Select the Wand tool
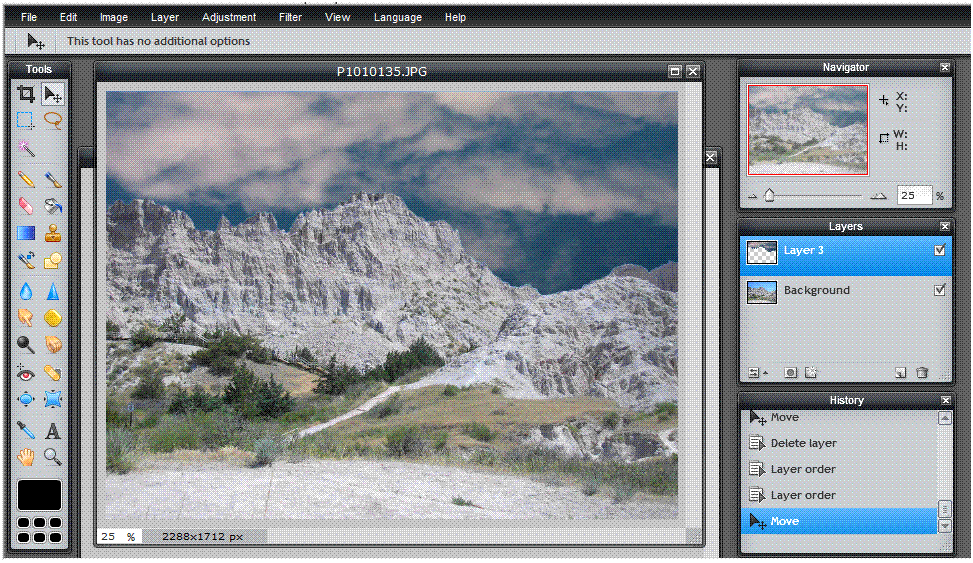Image resolution: width=973 pixels, height=563 pixels. coord(26,149)
